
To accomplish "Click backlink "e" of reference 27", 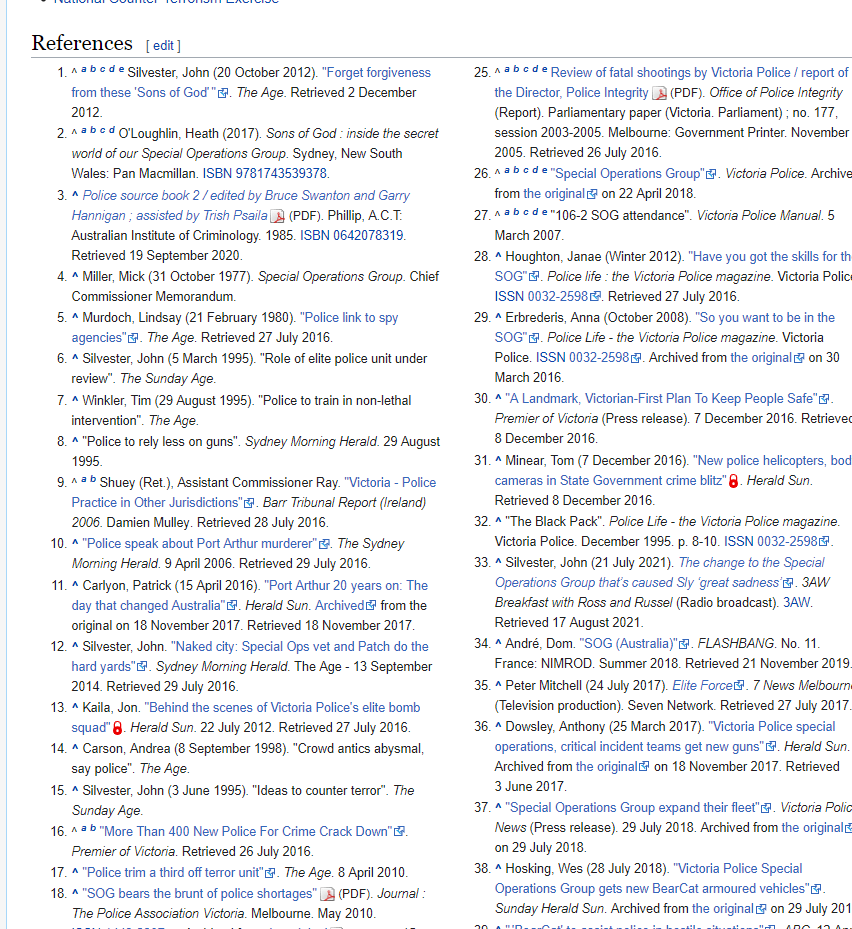I will tap(544, 213).
